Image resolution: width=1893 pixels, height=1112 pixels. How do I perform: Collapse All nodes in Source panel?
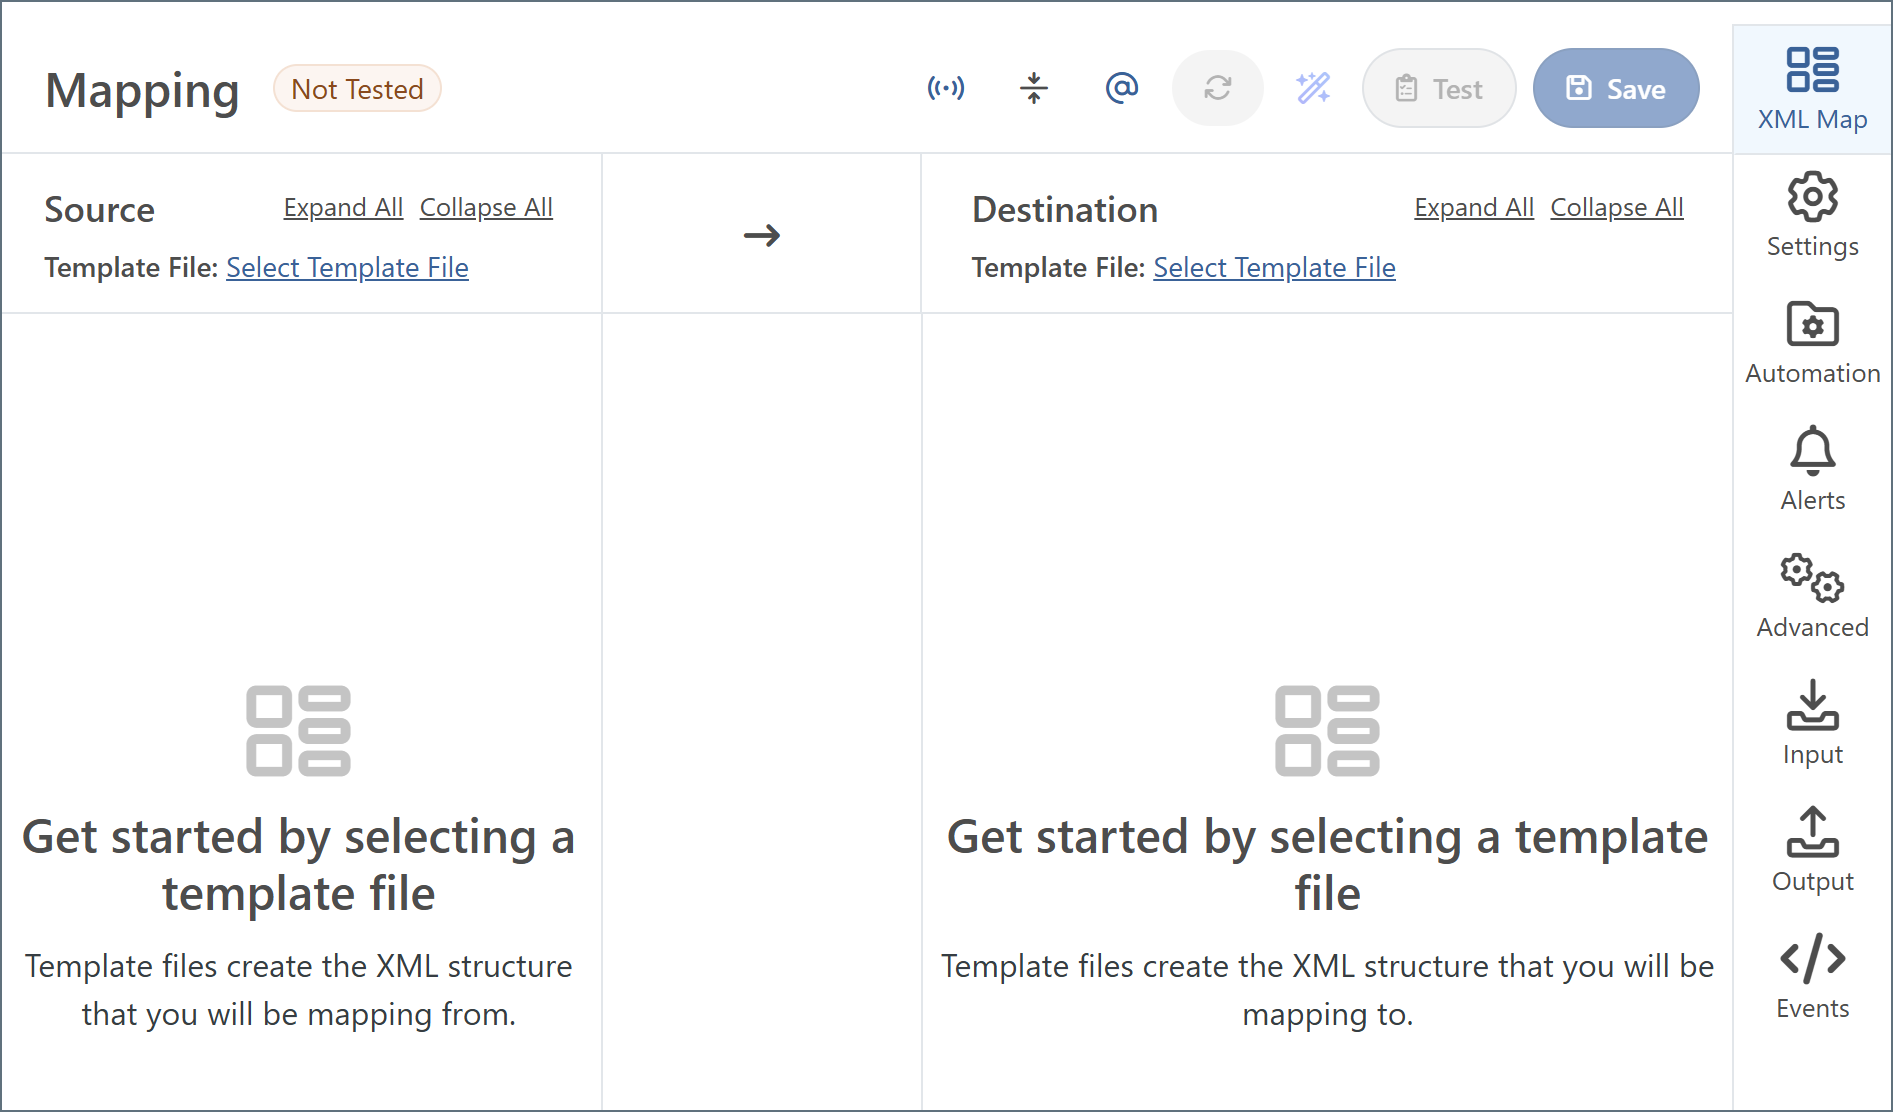point(486,208)
